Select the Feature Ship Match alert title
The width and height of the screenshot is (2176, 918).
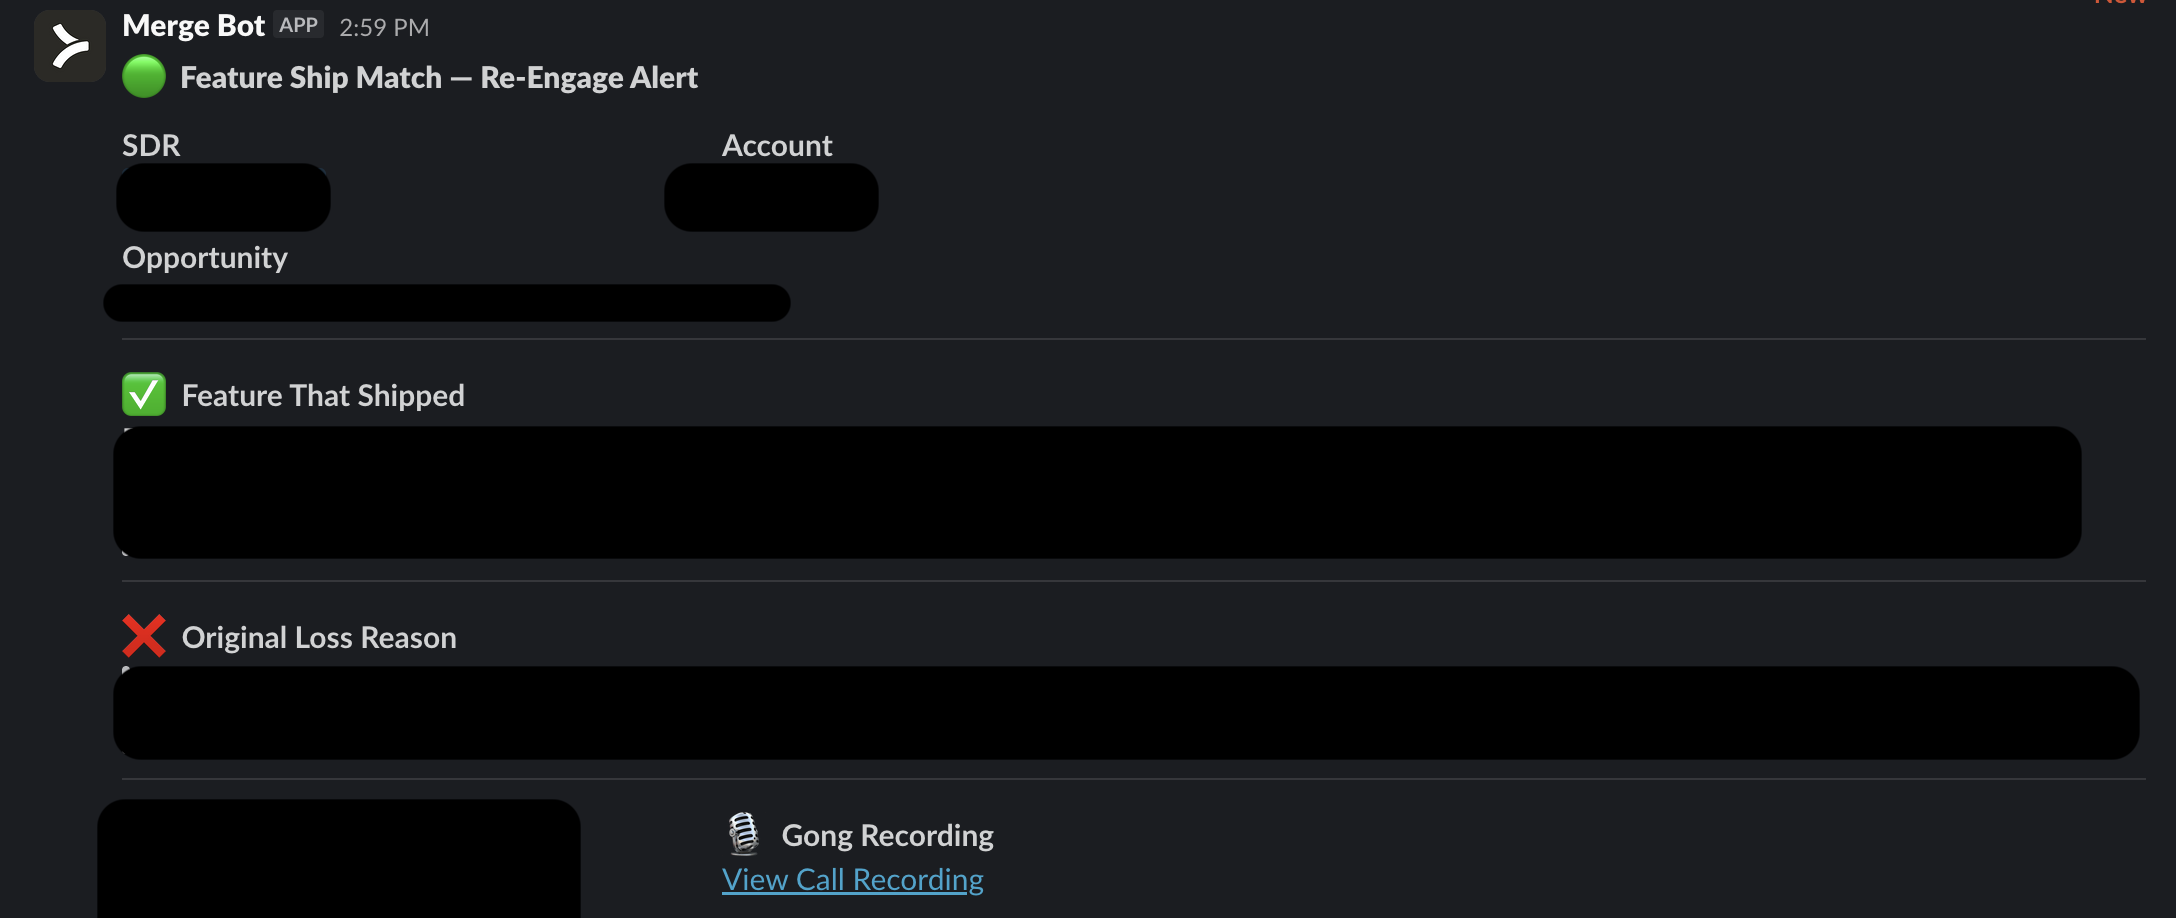439,78
